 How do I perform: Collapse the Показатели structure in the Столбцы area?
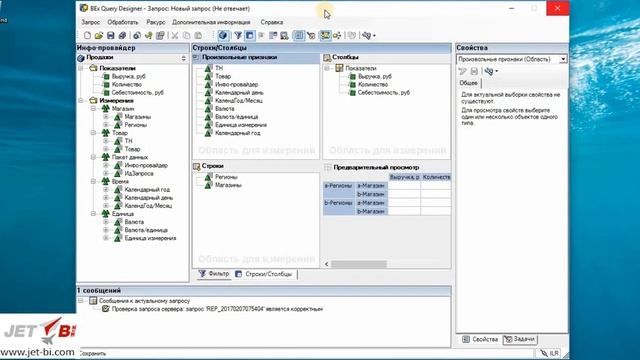coord(327,68)
